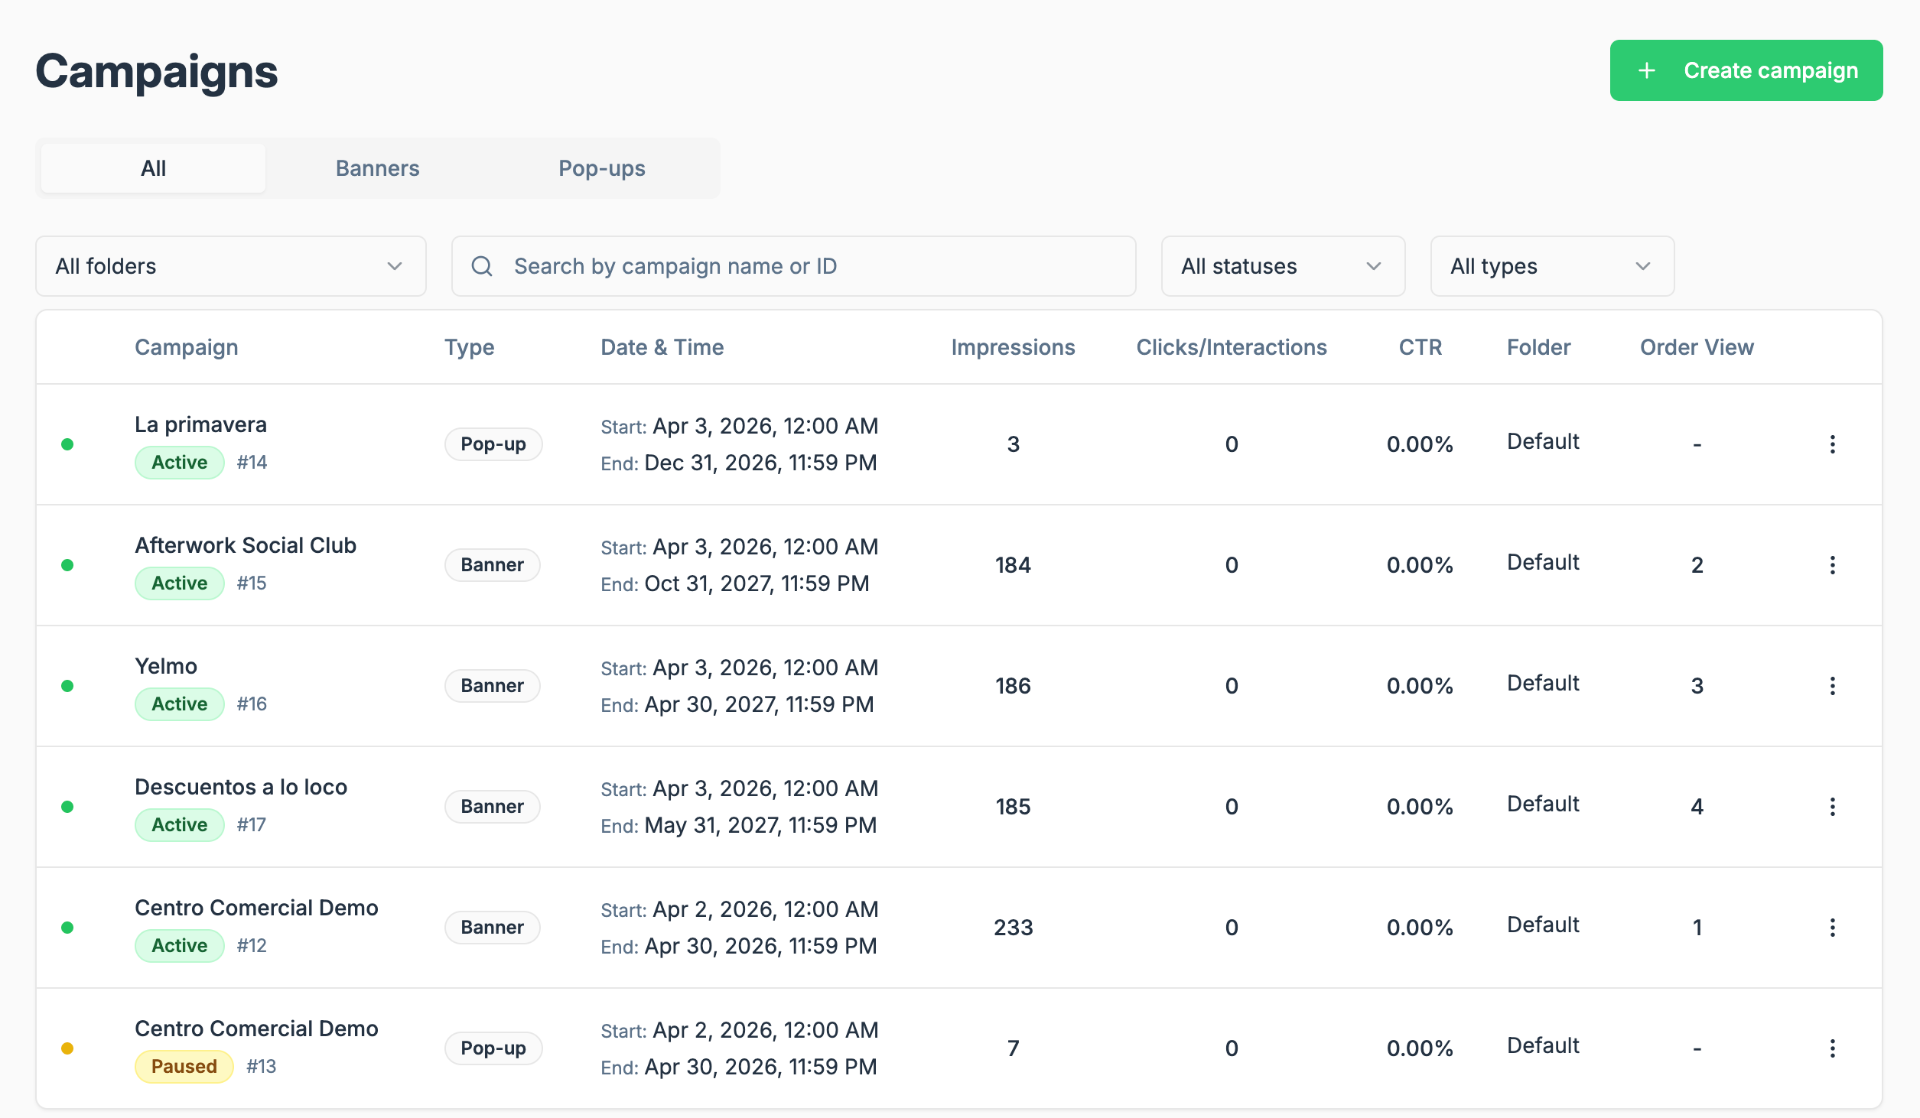Viewport: 1920px width, 1118px height.
Task: Open the All types filter
Action: pos(1552,266)
